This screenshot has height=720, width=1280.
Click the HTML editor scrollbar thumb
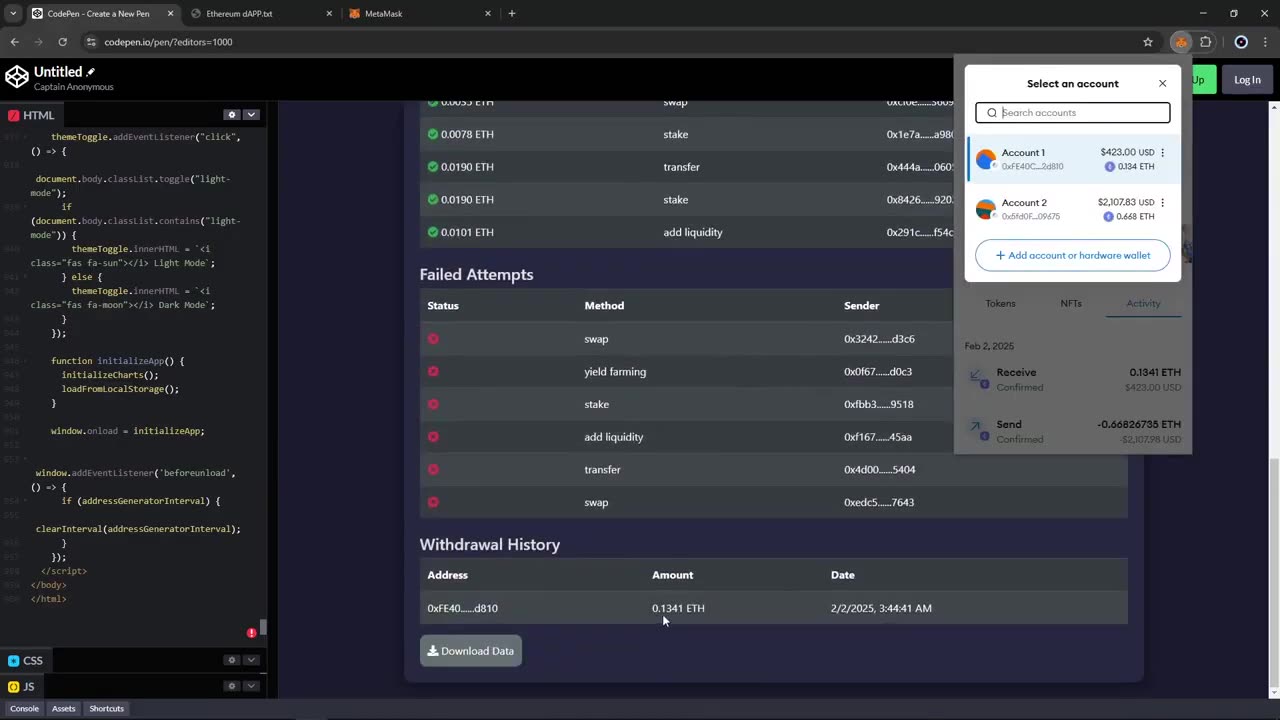[x=263, y=628]
